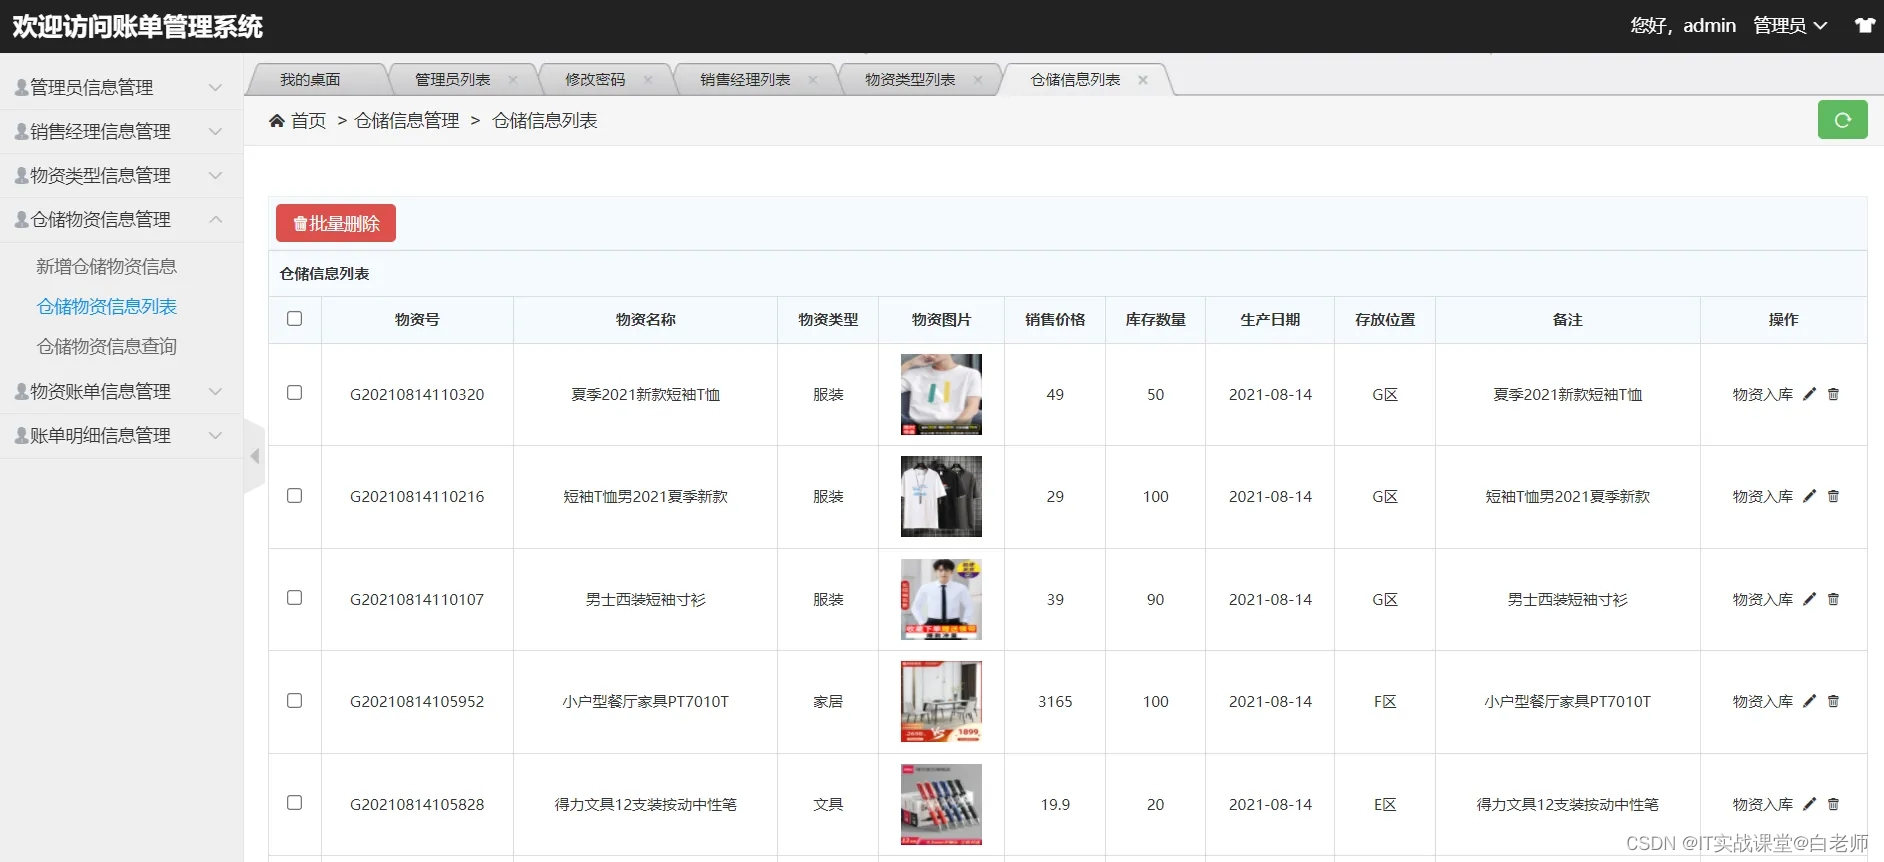This screenshot has height=862, width=1884.
Task: Toggle the select-all header checkbox
Action: [x=294, y=318]
